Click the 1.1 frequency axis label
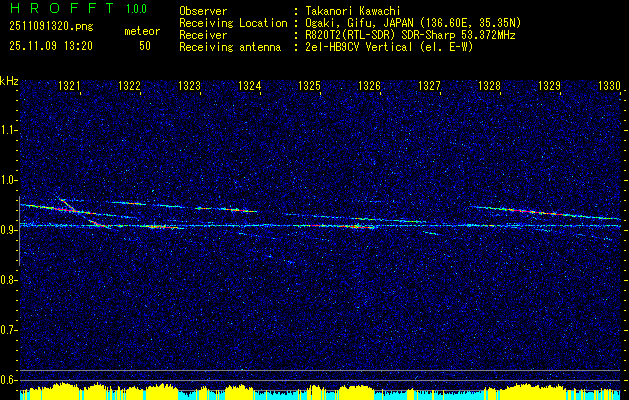This screenshot has height=400, width=629. 8,131
